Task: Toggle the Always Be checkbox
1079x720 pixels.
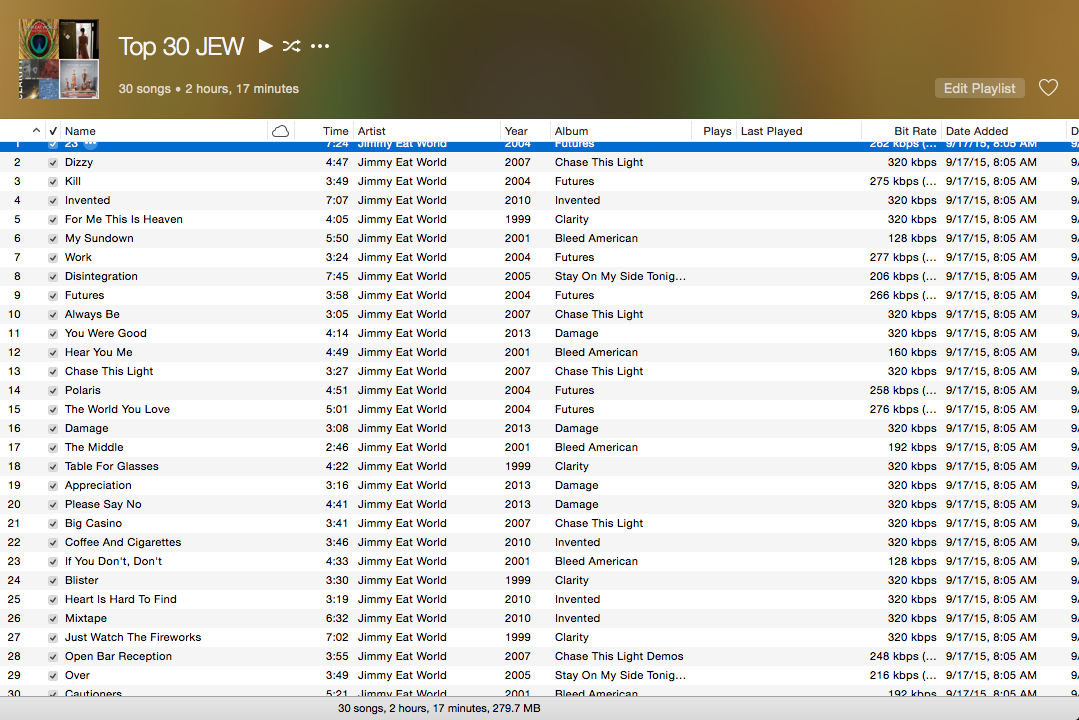Action: pos(53,315)
